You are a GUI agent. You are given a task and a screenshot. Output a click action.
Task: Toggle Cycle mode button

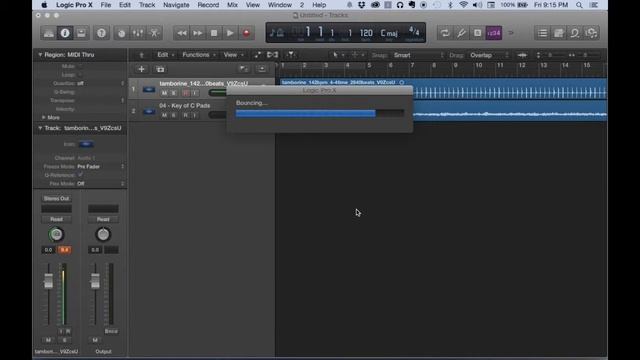tap(445, 33)
